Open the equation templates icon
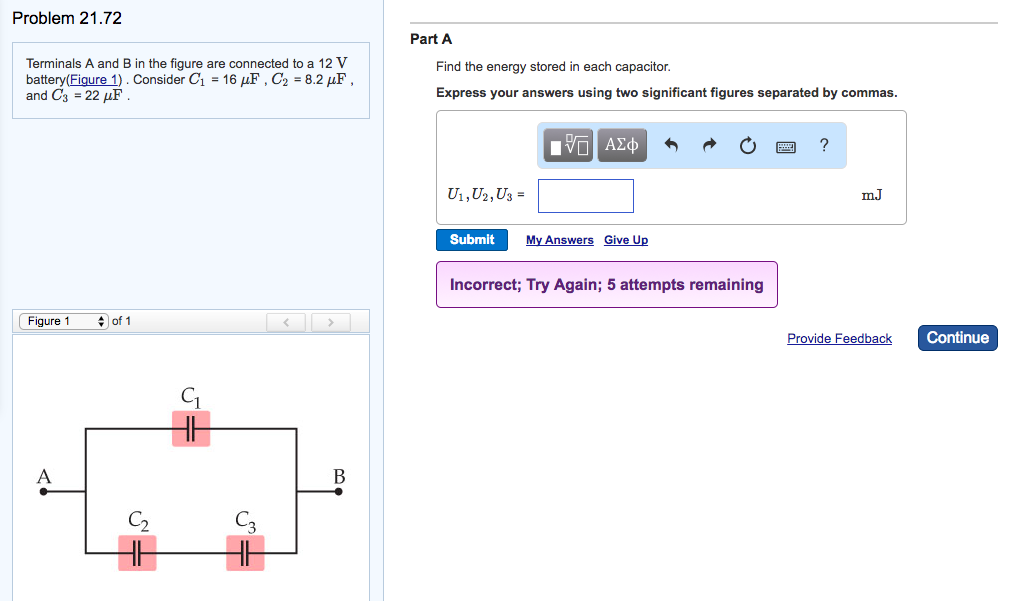1011x601 pixels. 566,144
